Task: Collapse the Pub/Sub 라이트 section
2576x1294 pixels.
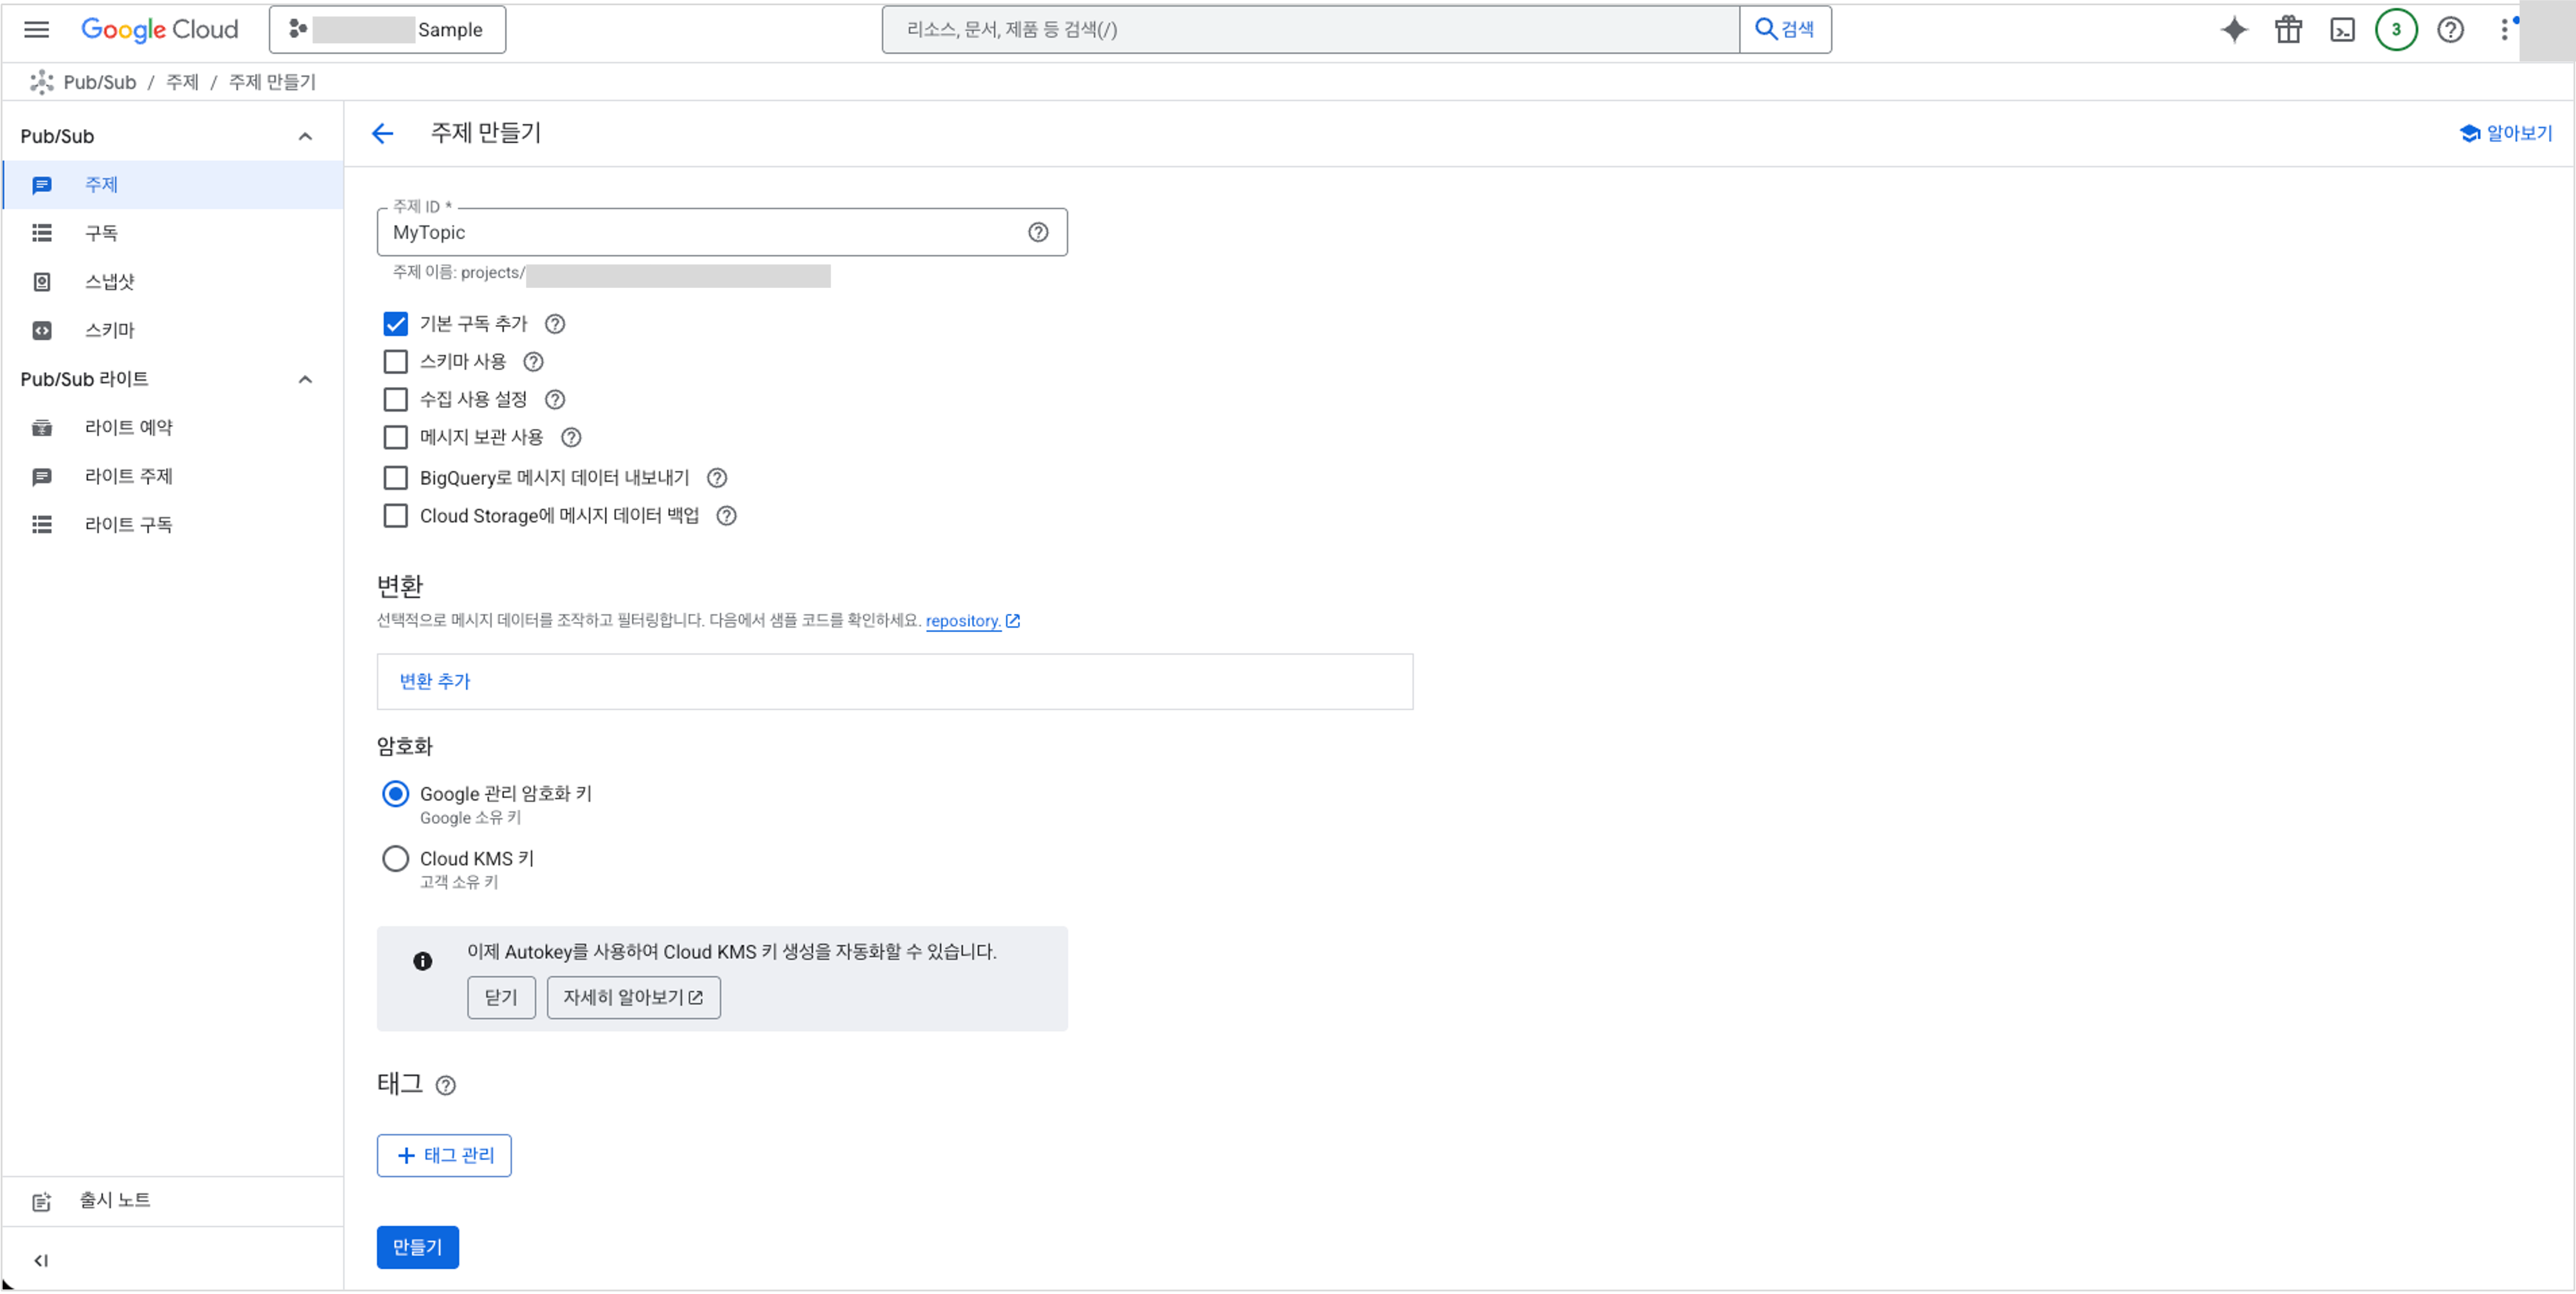Action: click(x=305, y=379)
